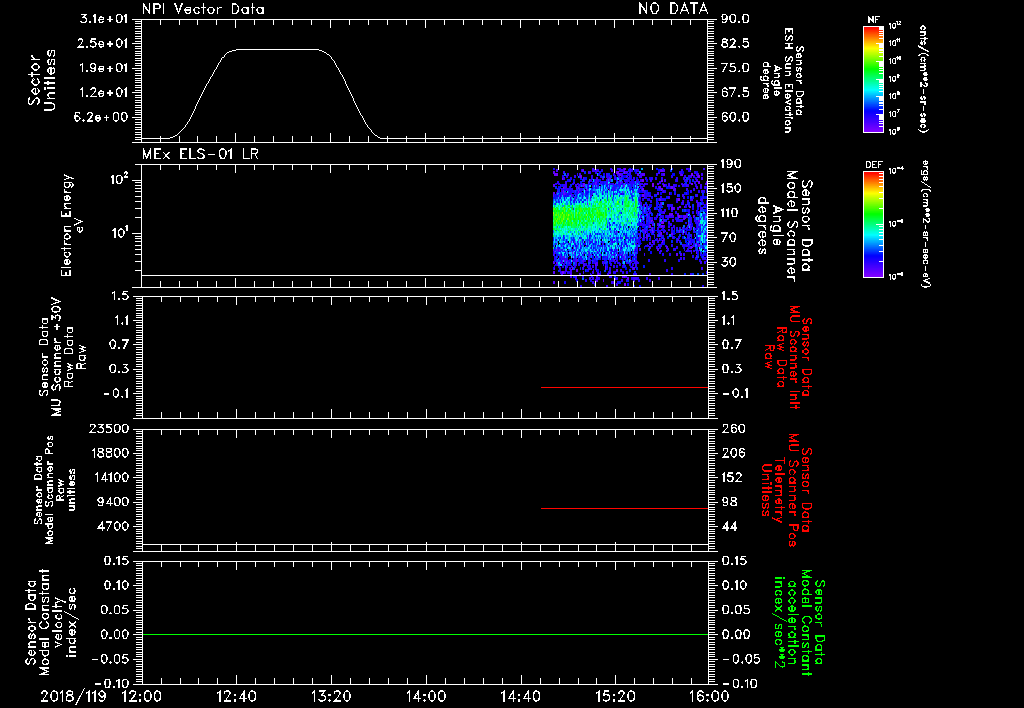The image size is (1024, 708).
Task: Click the '9400' scanner position tick
Action: (112, 502)
